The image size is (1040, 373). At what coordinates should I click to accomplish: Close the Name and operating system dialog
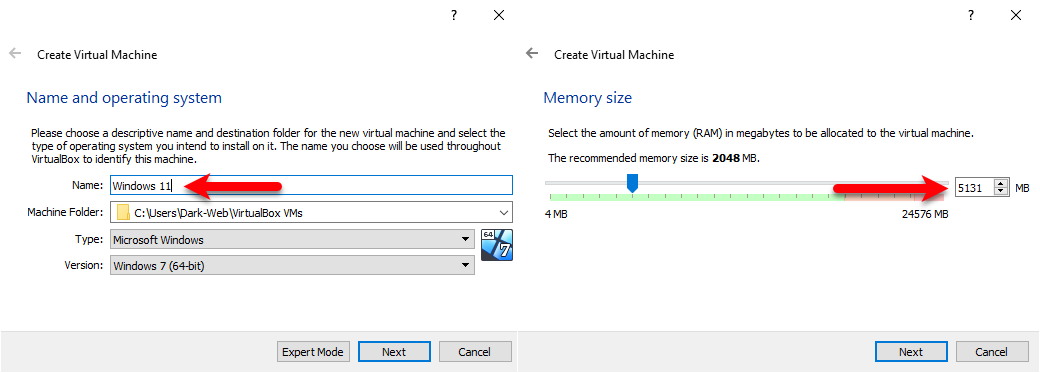[499, 15]
